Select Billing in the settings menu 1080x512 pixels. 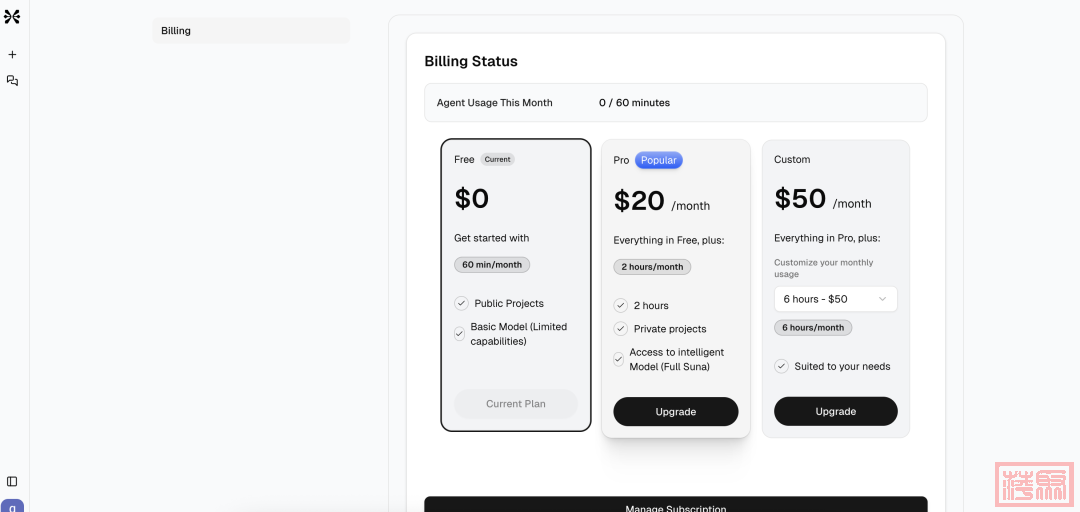[251, 31]
